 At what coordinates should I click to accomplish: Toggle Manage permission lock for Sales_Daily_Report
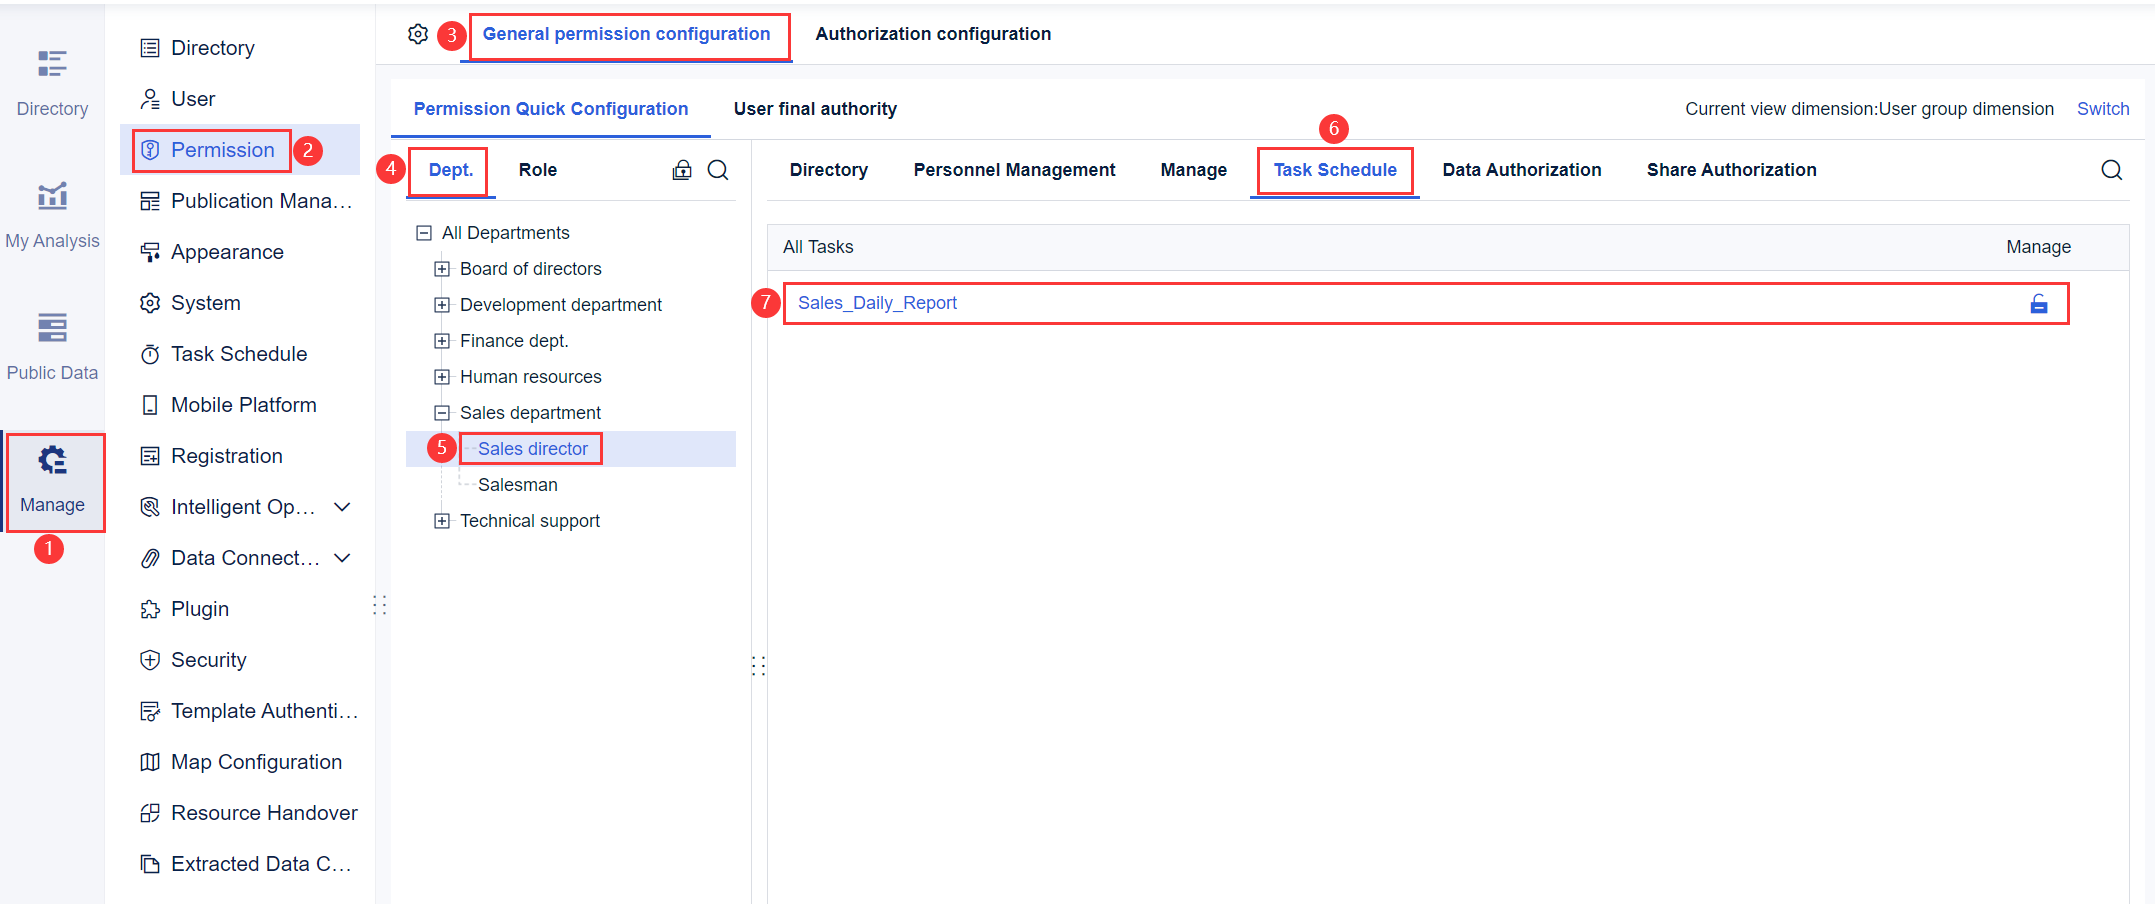[2038, 304]
